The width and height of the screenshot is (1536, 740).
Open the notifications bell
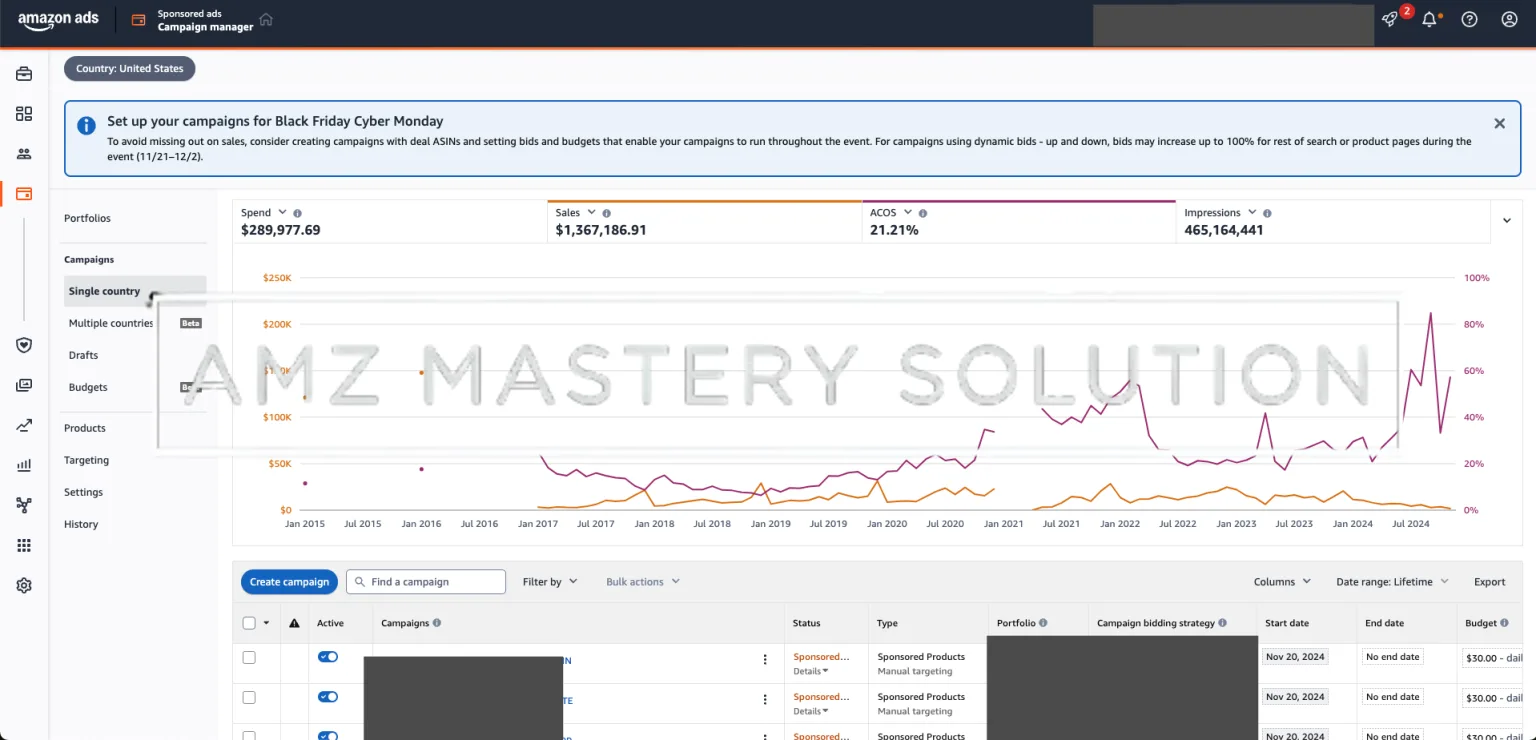coord(1429,19)
